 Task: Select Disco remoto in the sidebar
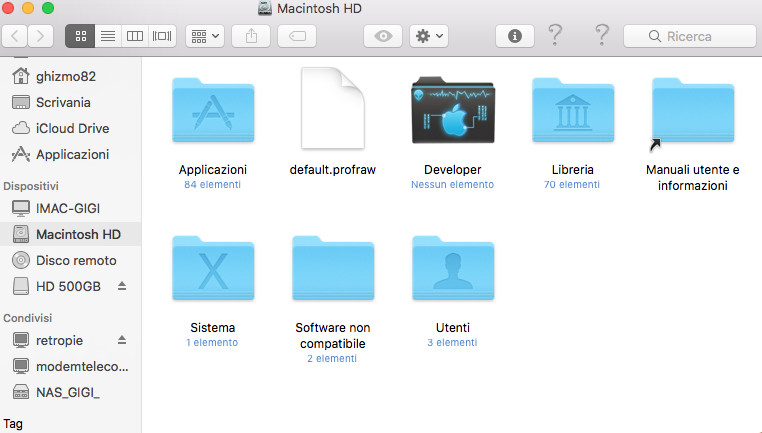coord(70,260)
